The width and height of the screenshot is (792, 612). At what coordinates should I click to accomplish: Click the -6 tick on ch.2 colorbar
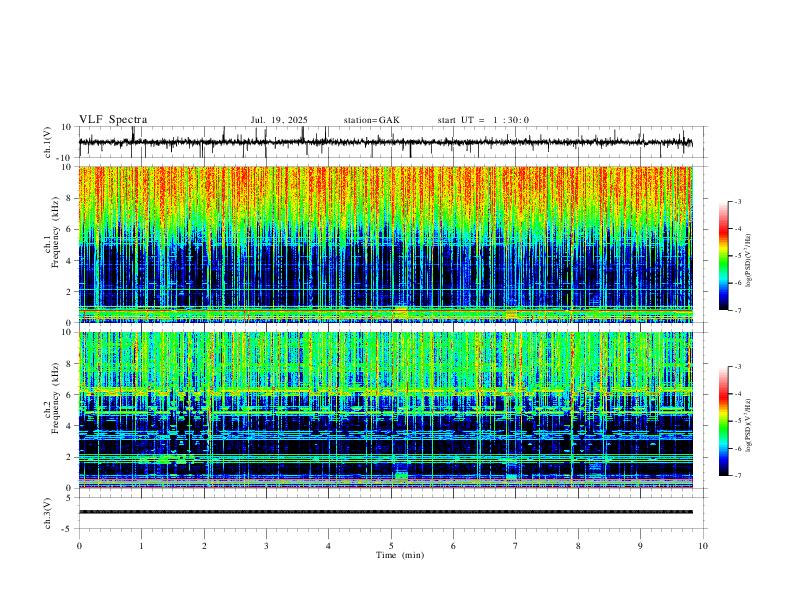pos(737,448)
